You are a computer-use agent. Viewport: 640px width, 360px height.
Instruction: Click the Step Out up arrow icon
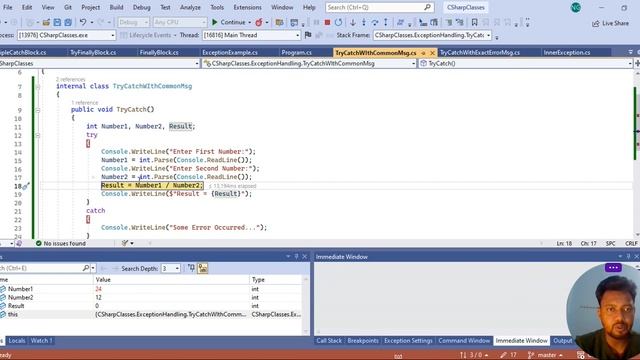click(x=385, y=22)
